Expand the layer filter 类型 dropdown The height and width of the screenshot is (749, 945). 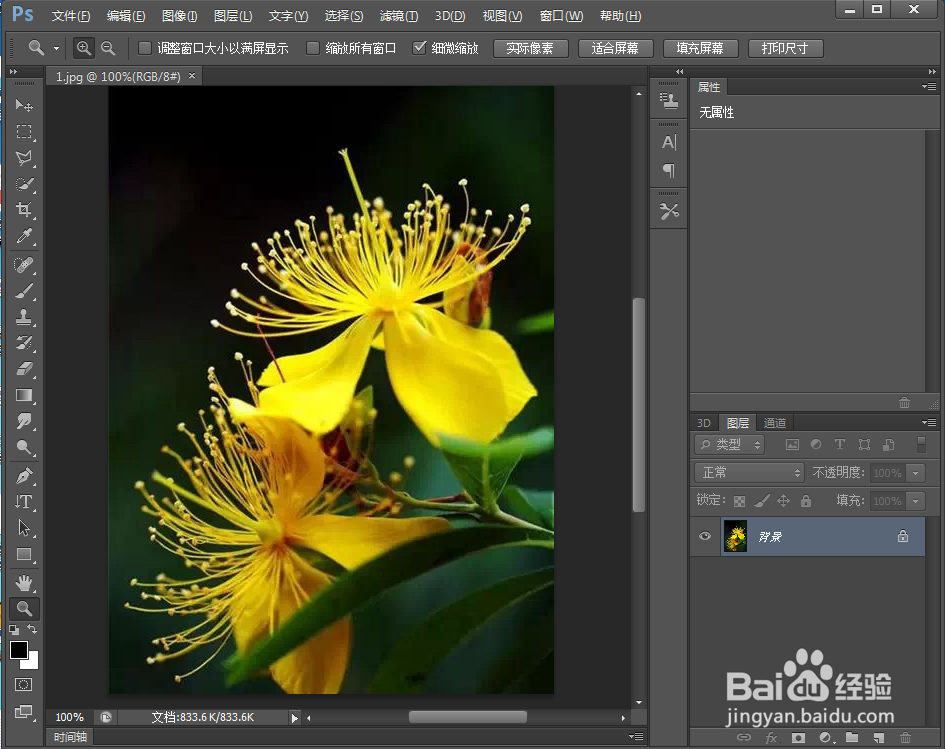point(730,445)
